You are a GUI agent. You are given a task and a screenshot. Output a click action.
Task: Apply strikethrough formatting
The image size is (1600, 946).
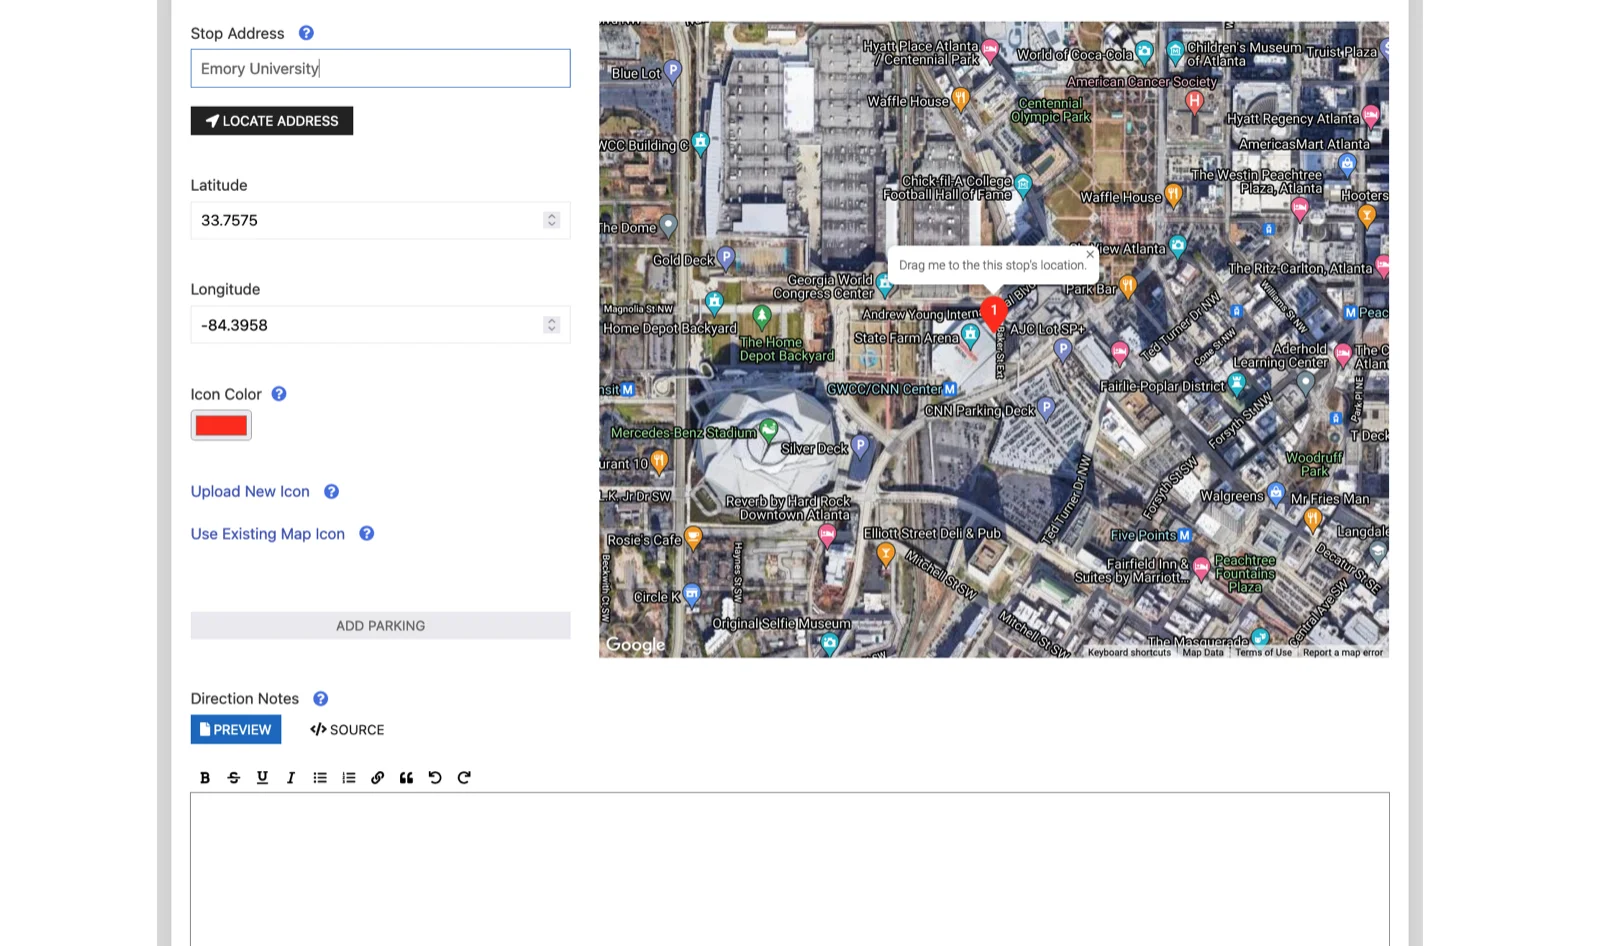234,778
